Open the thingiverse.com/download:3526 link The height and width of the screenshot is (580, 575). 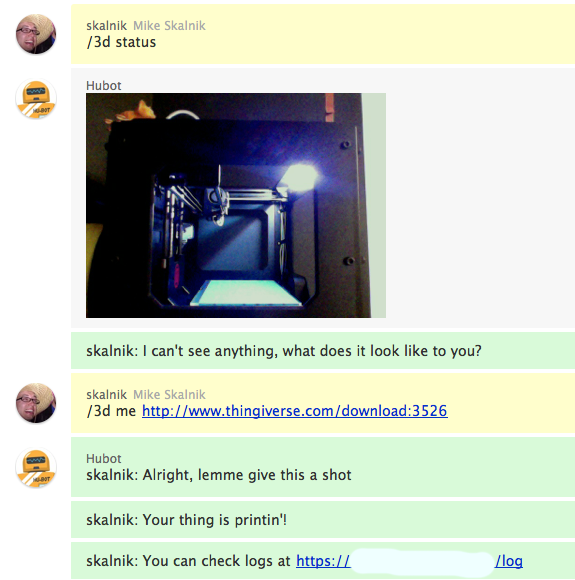click(295, 411)
